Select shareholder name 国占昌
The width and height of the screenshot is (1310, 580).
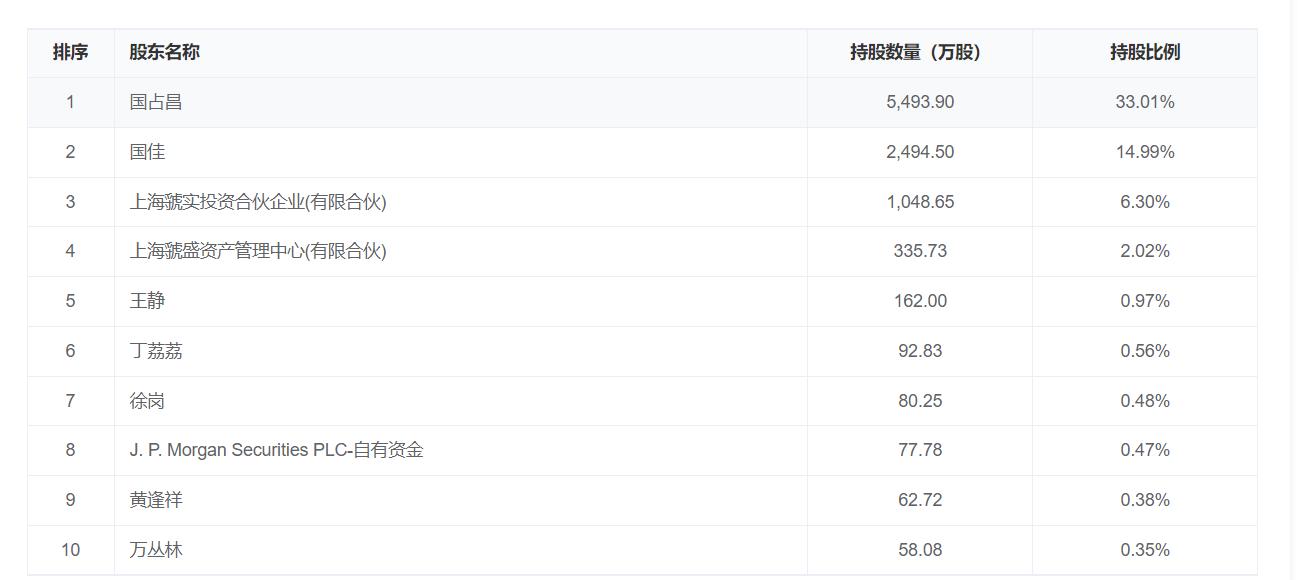[156, 102]
